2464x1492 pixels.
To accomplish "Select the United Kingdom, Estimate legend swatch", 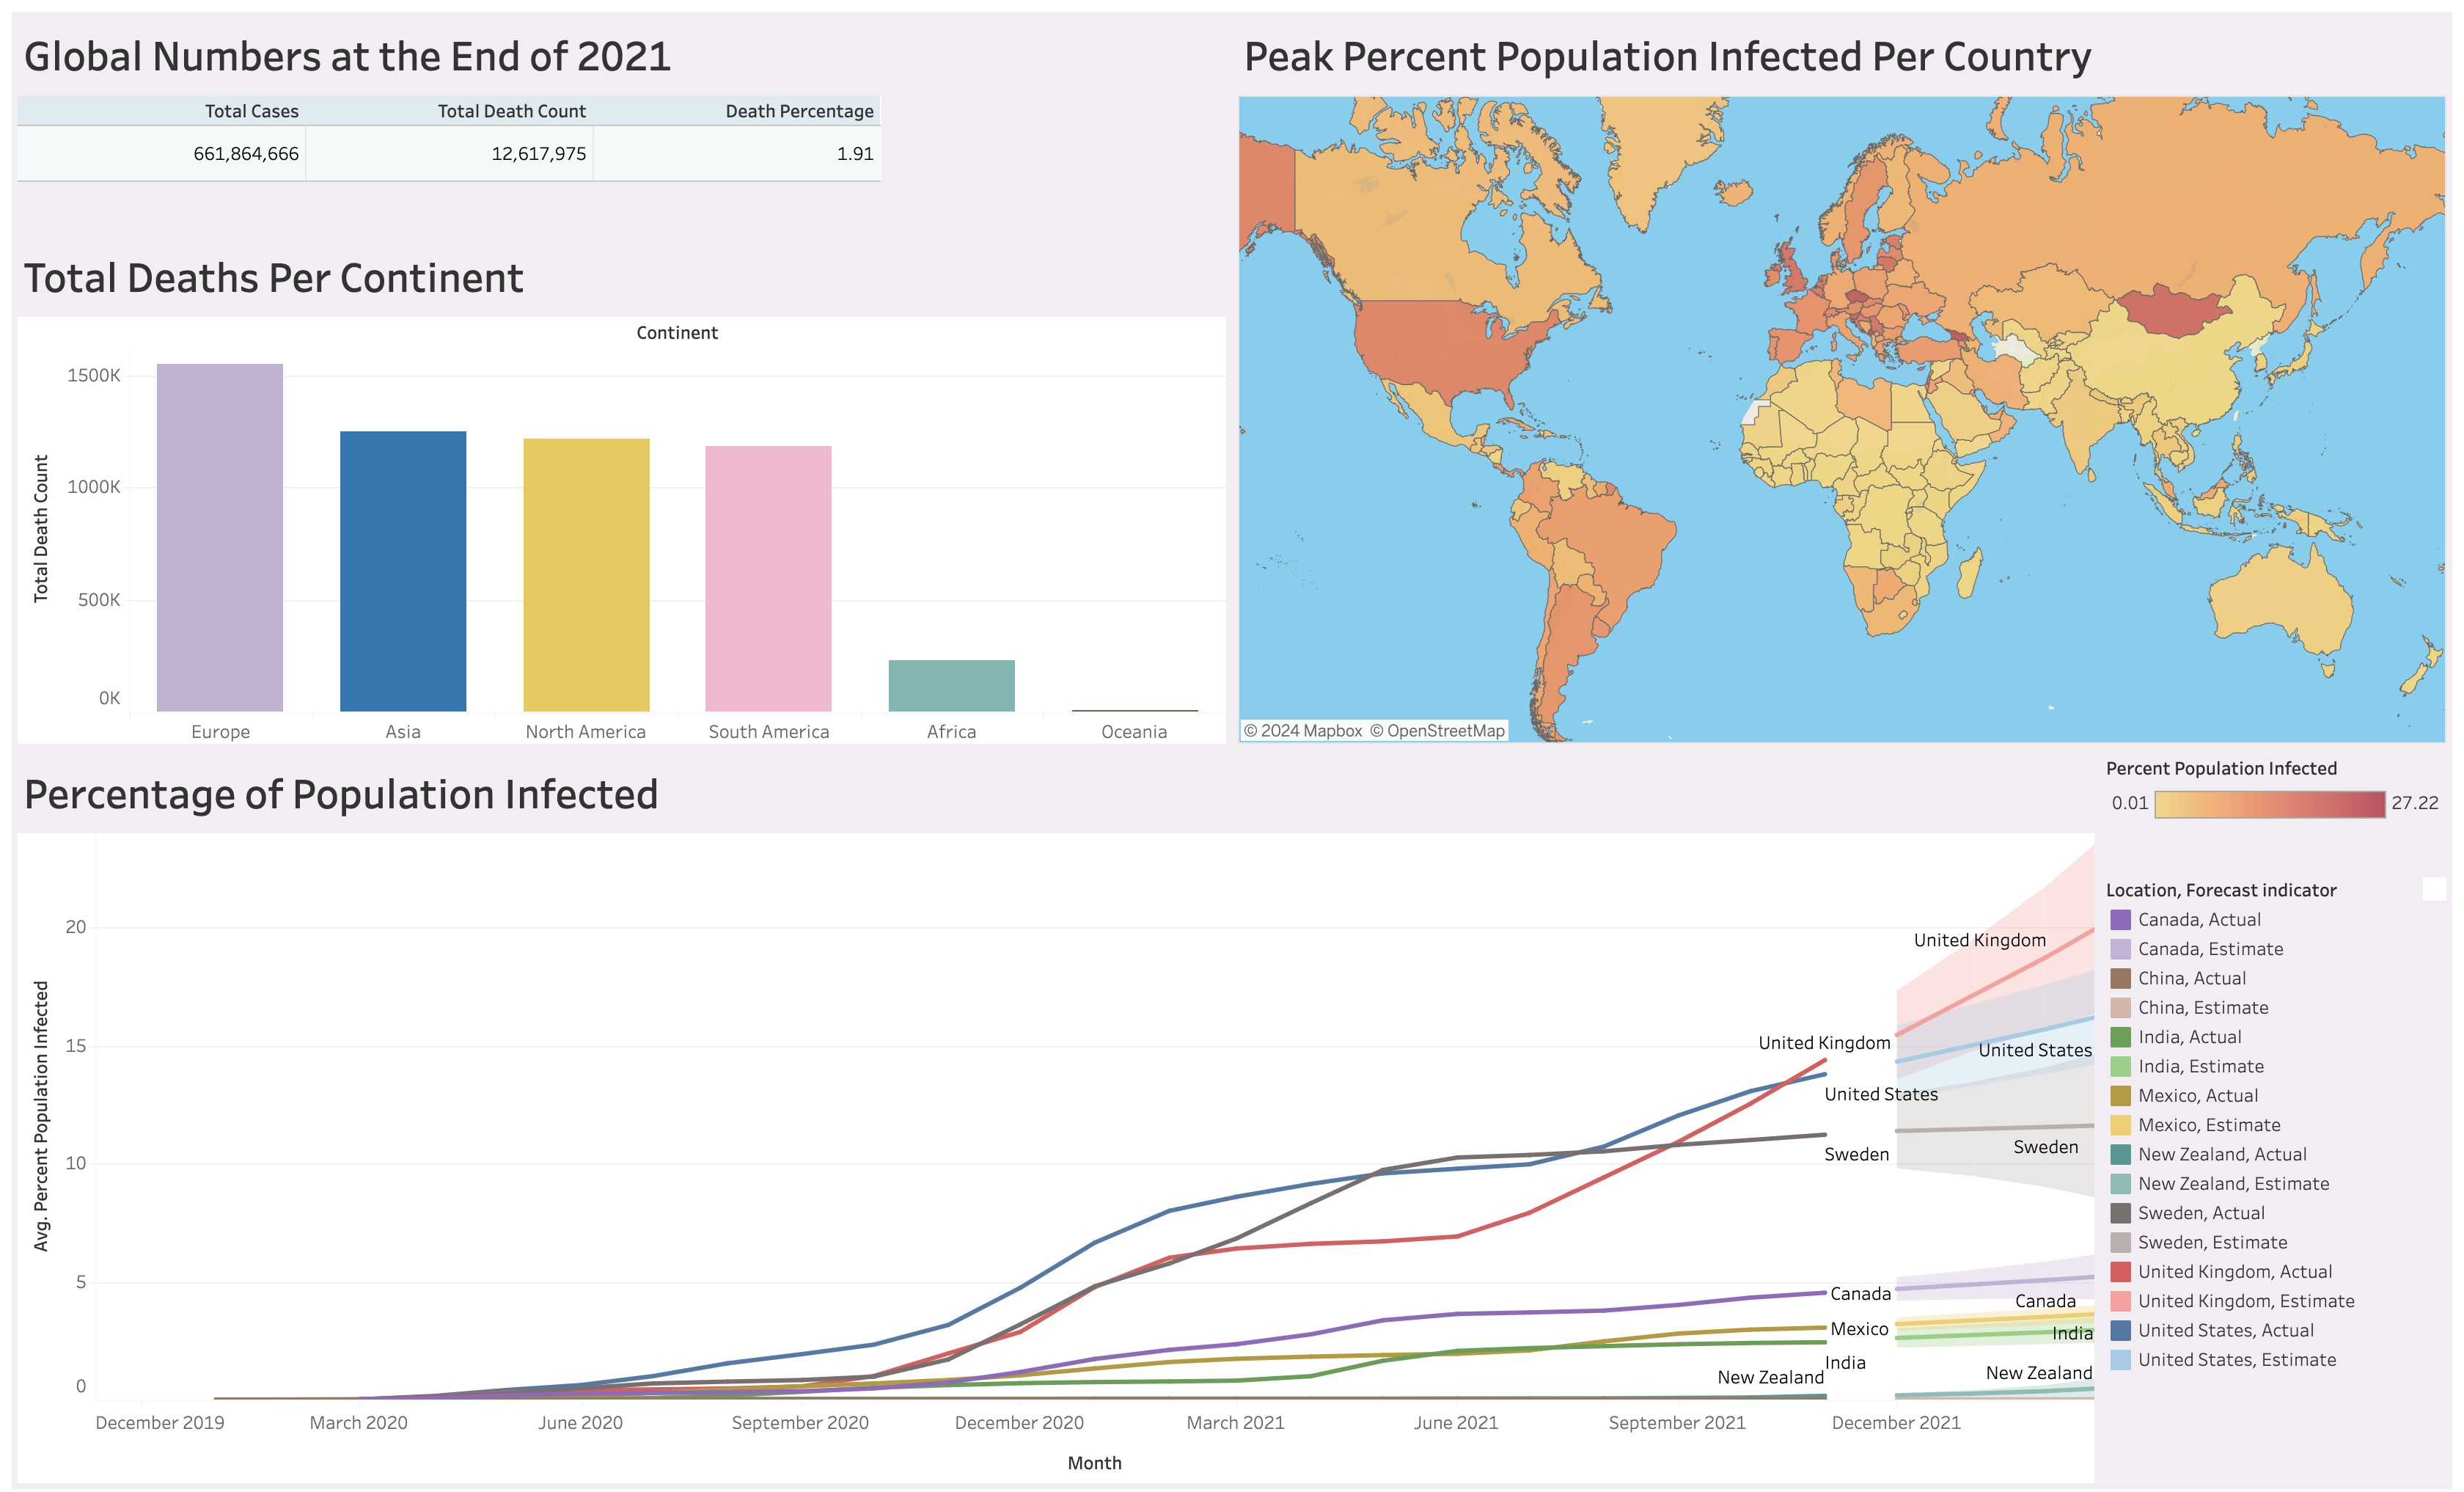I will 2120,1301.
